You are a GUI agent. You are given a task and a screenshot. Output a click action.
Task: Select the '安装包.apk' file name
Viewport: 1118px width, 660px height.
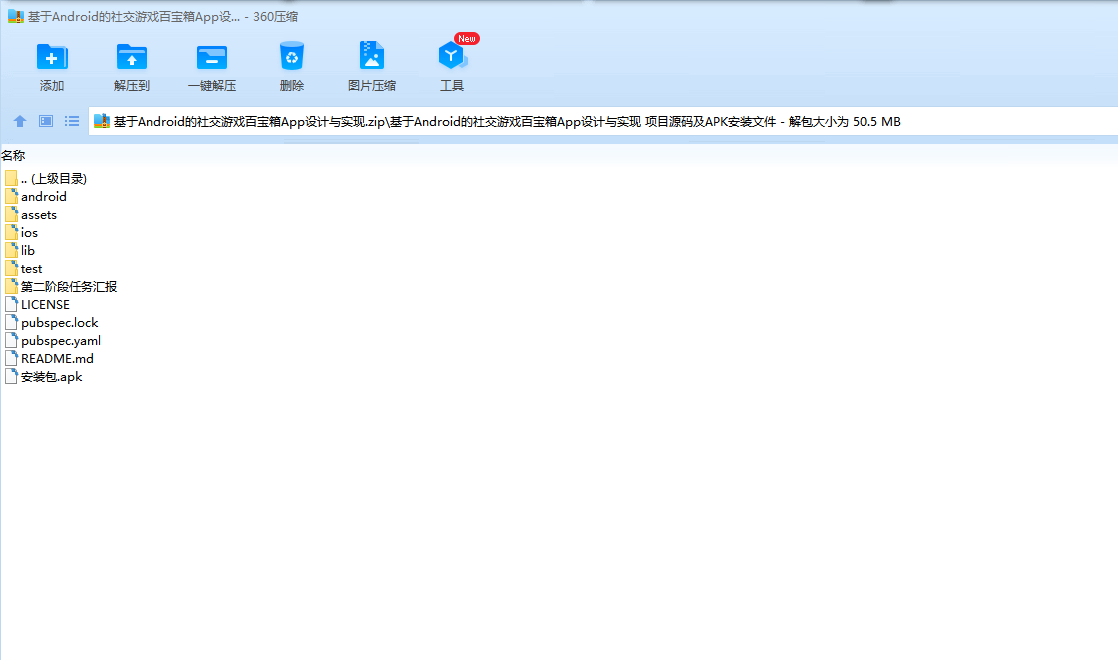tap(51, 377)
